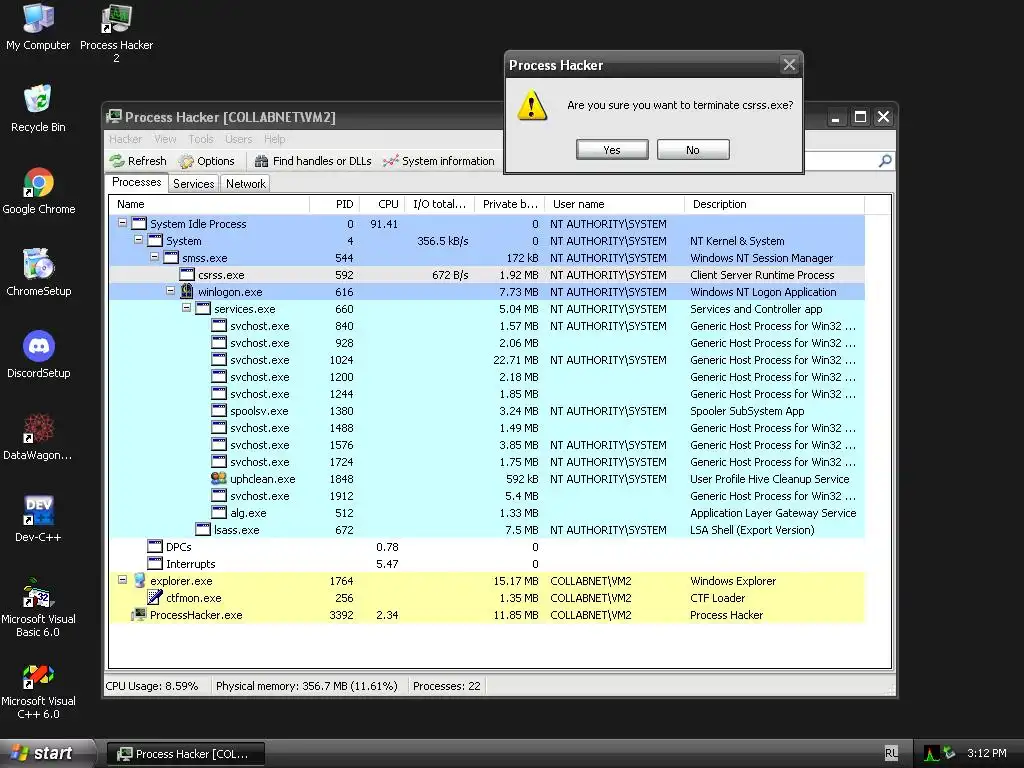
Task: Confirm termination with Yes button
Action: point(612,150)
